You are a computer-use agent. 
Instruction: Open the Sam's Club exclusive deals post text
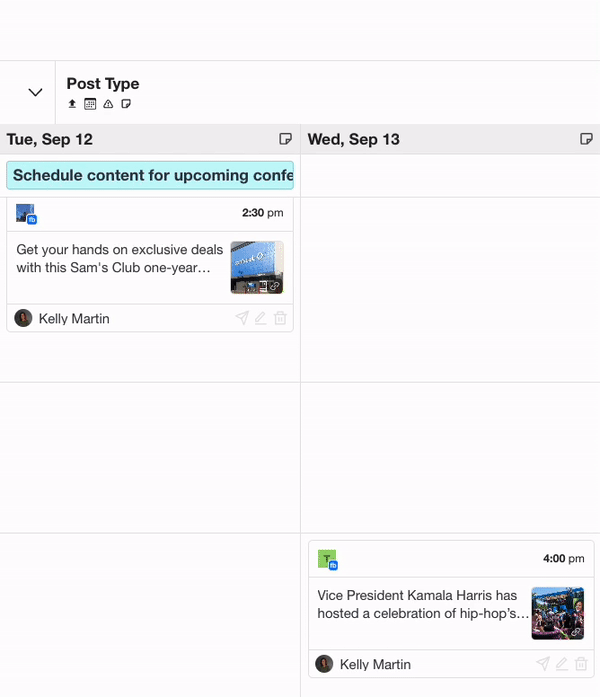point(120,259)
